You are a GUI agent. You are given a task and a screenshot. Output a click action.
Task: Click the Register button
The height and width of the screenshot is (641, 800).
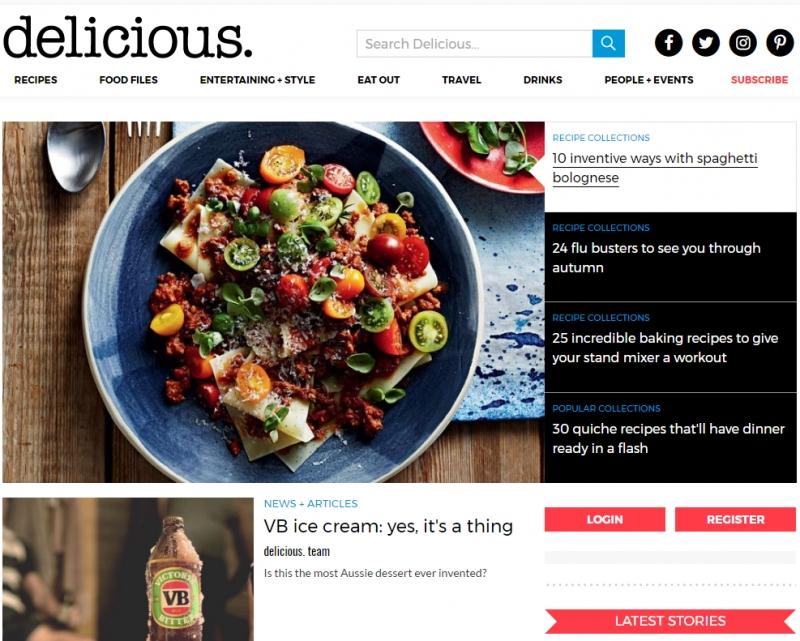click(735, 520)
